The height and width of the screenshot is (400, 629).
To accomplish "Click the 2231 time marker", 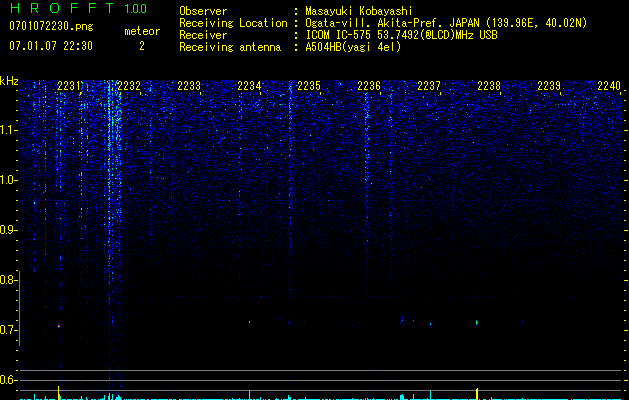I will tap(69, 86).
